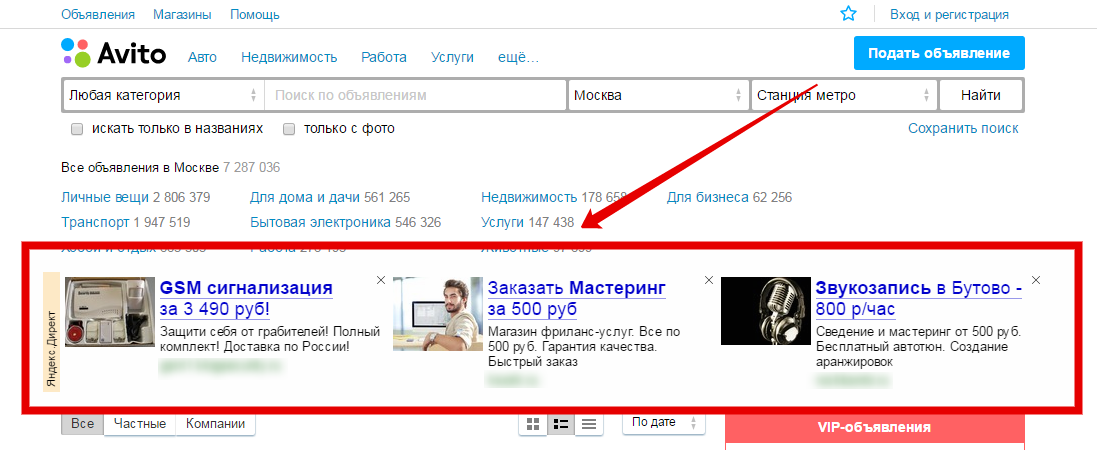Screen dimensions: 1097x450
Task: Click the studio microphone ad thumbnail
Action: click(766, 311)
